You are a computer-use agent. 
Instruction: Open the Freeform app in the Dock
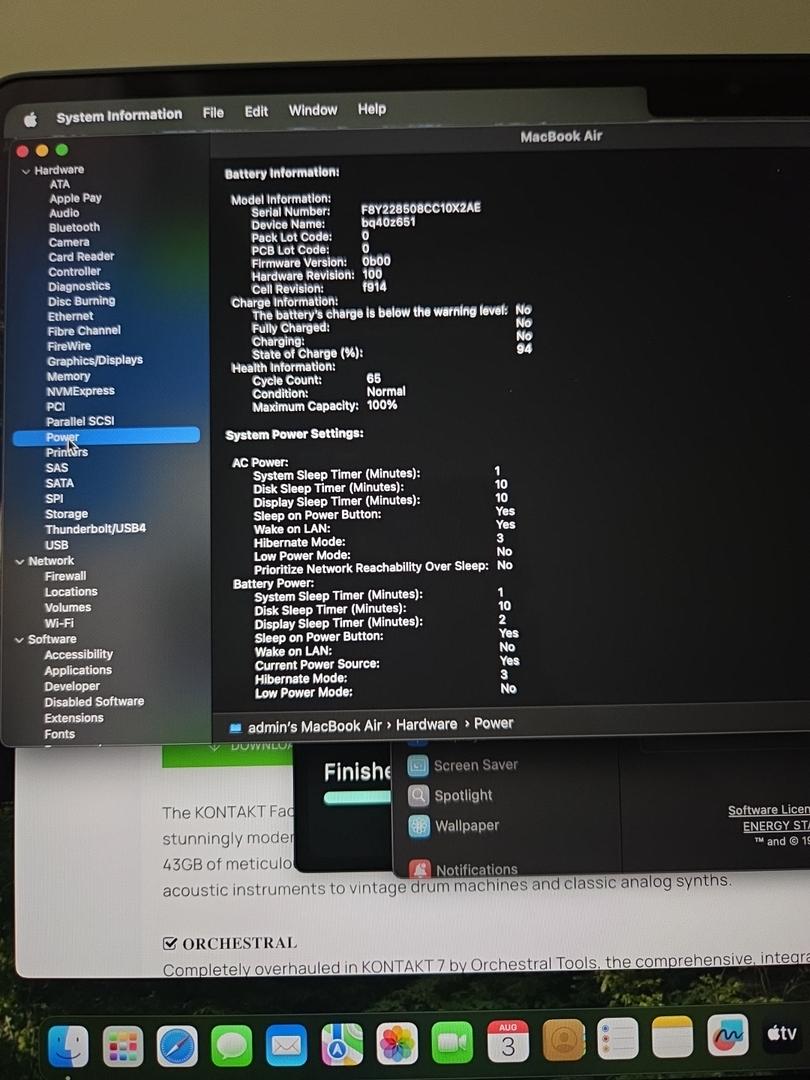point(727,1035)
